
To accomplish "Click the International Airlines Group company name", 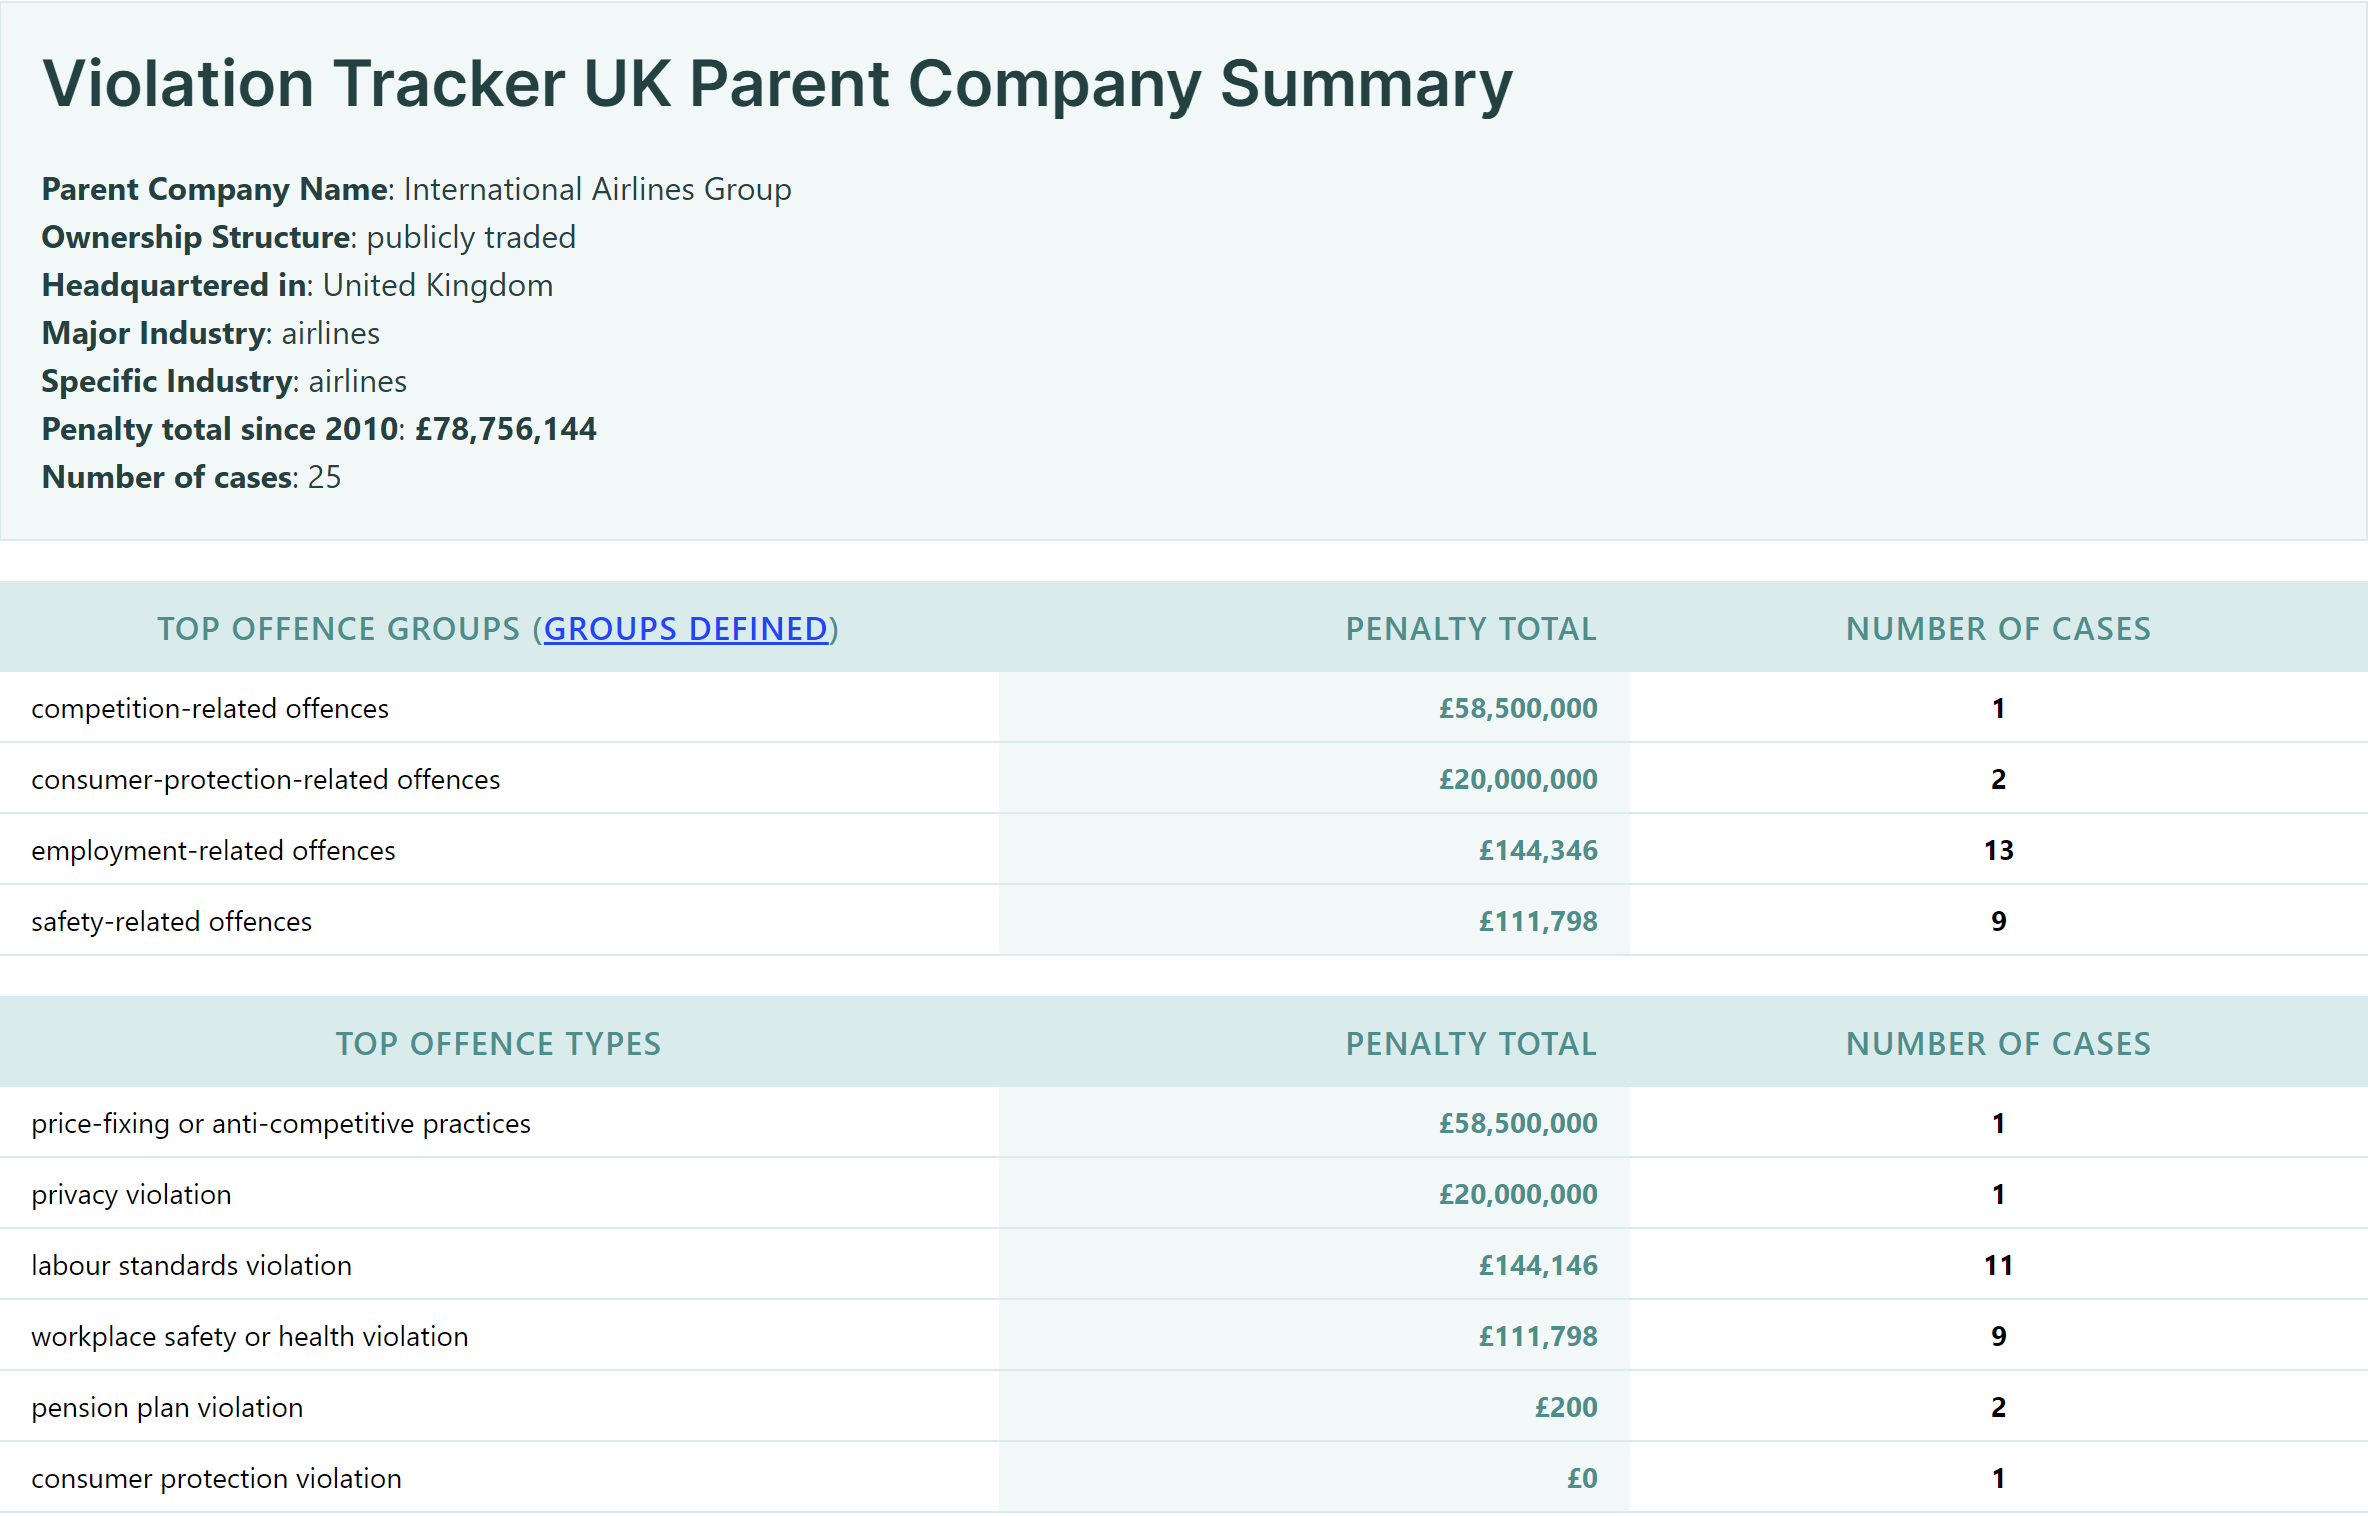I will [597, 190].
